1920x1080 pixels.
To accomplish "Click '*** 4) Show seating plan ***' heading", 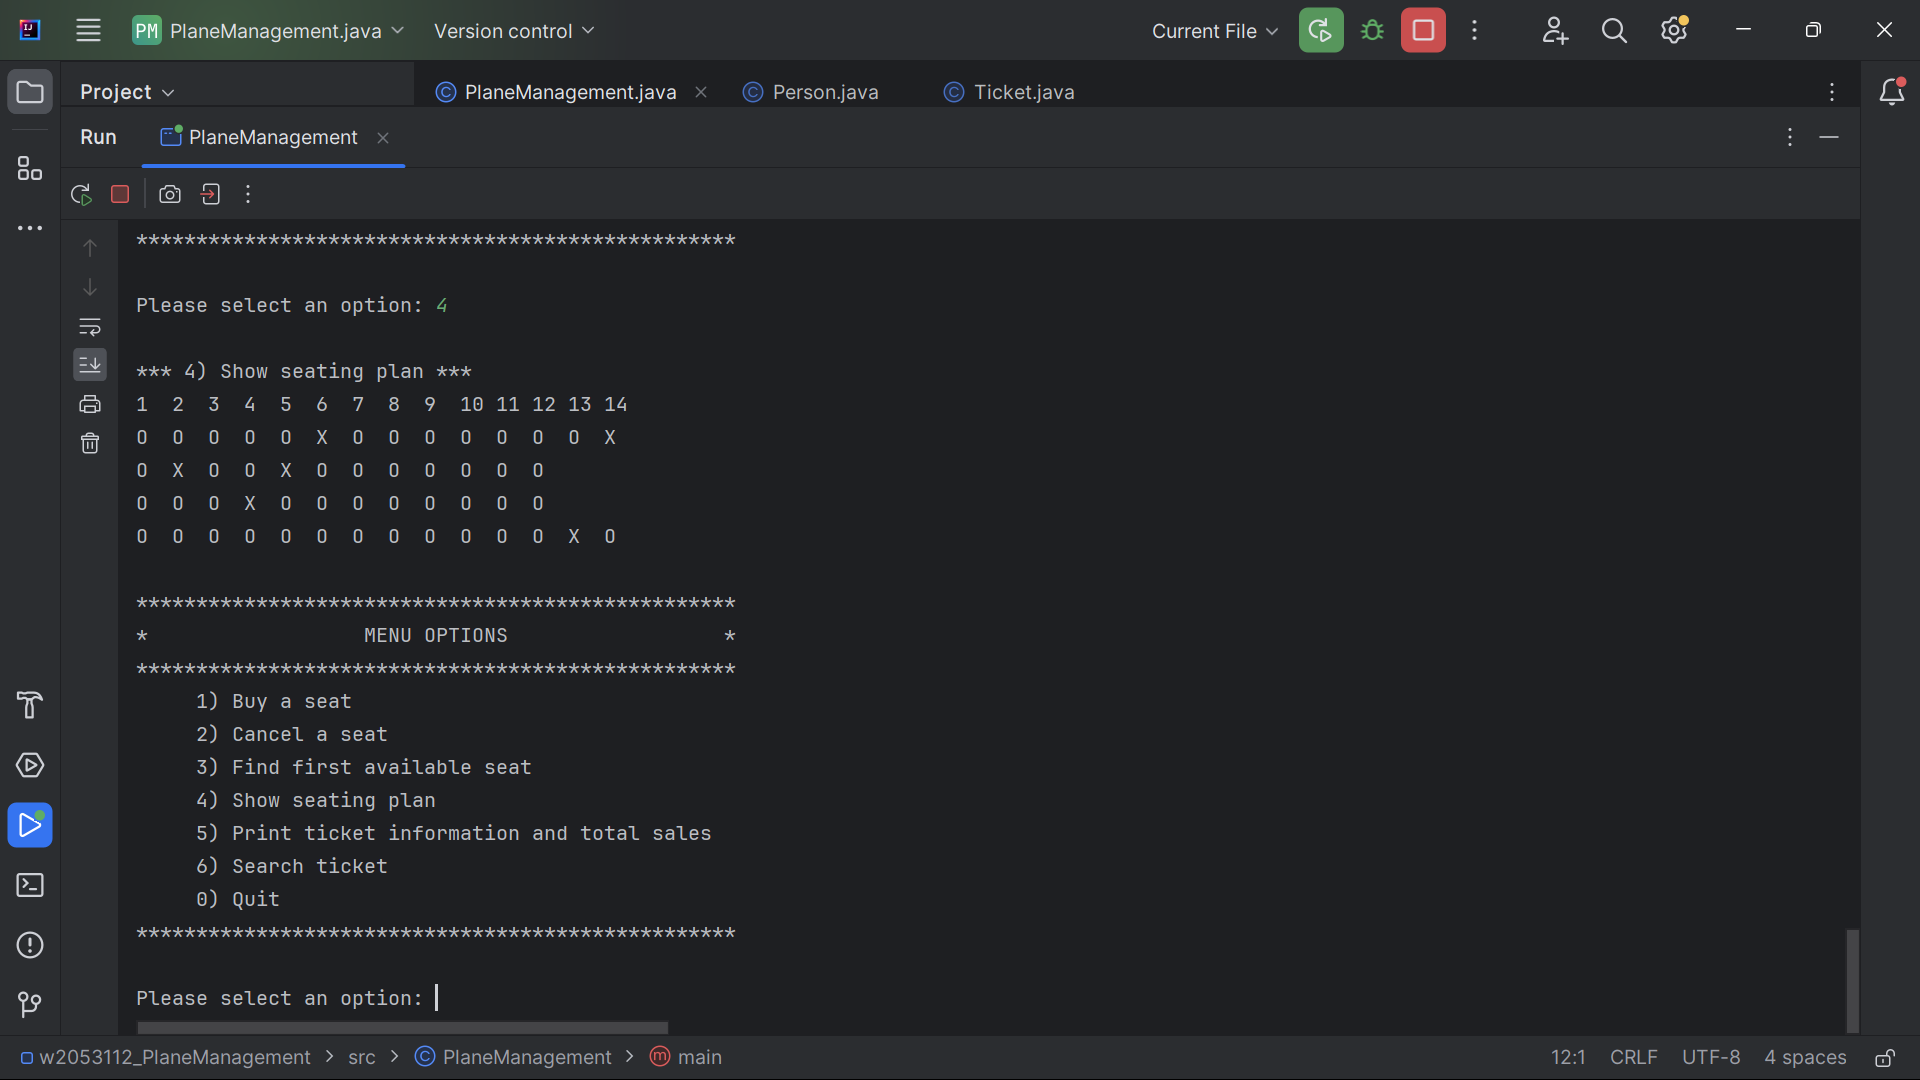I will click(x=304, y=371).
